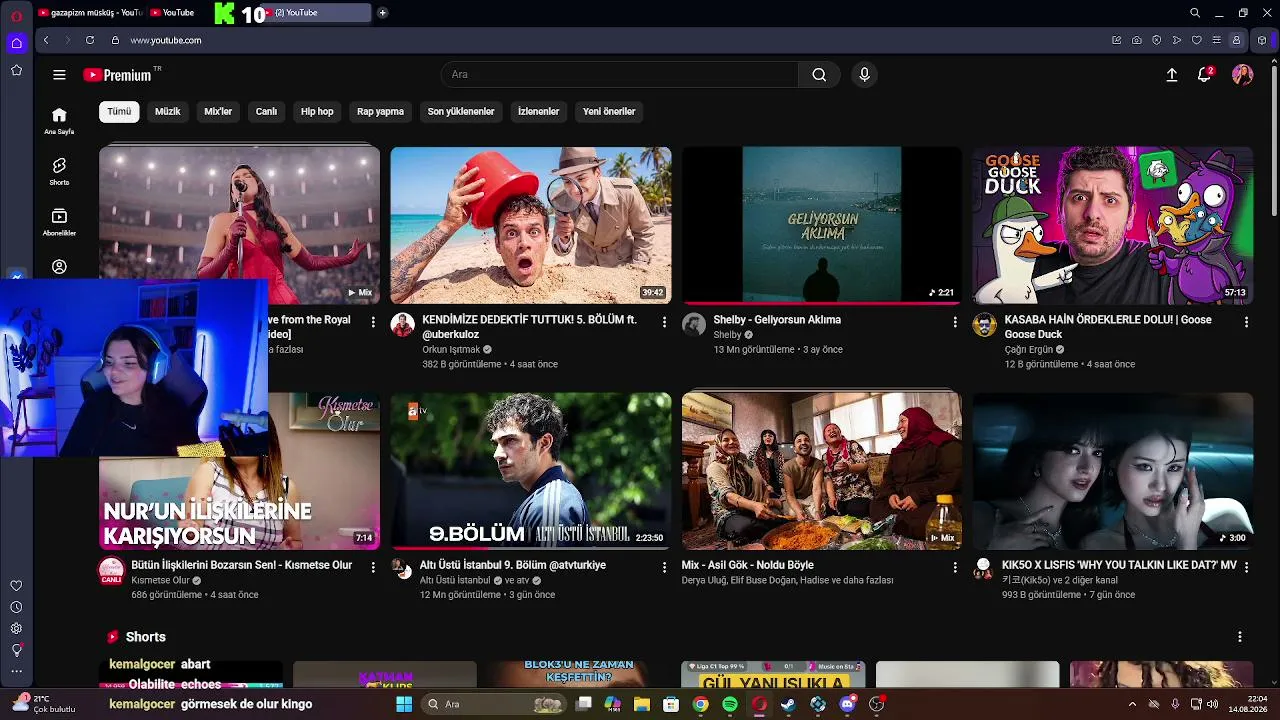This screenshot has height=720, width=1280.
Task: Select the Canlı filter chip
Action: [266, 112]
